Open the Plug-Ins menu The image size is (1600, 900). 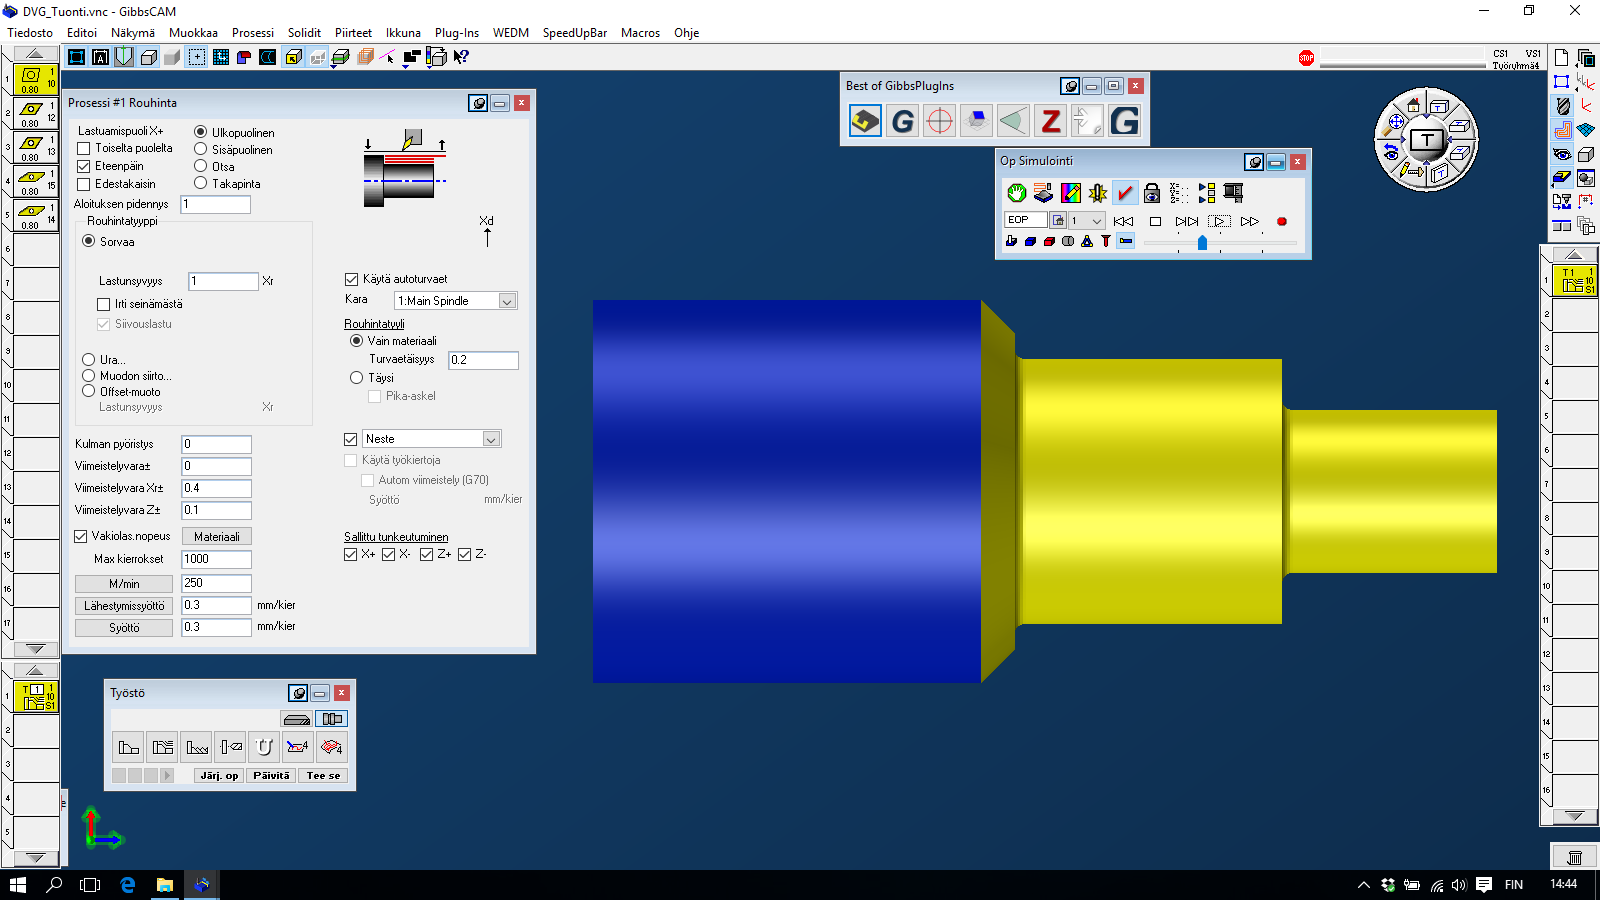(457, 33)
